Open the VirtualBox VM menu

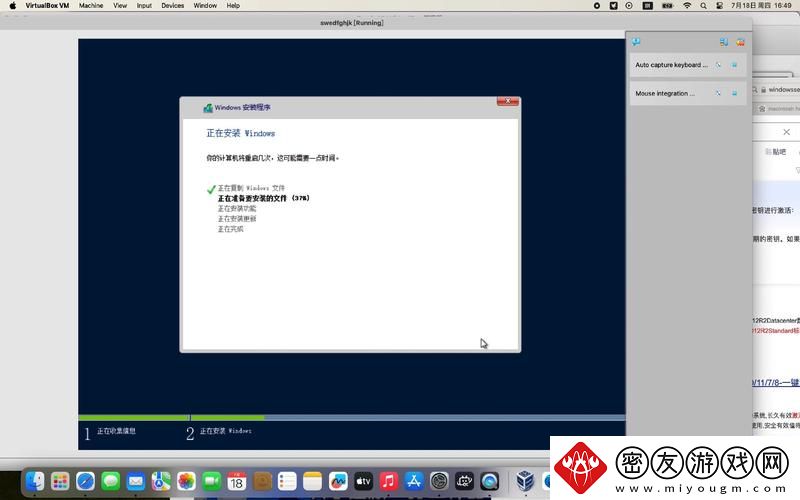point(47,6)
